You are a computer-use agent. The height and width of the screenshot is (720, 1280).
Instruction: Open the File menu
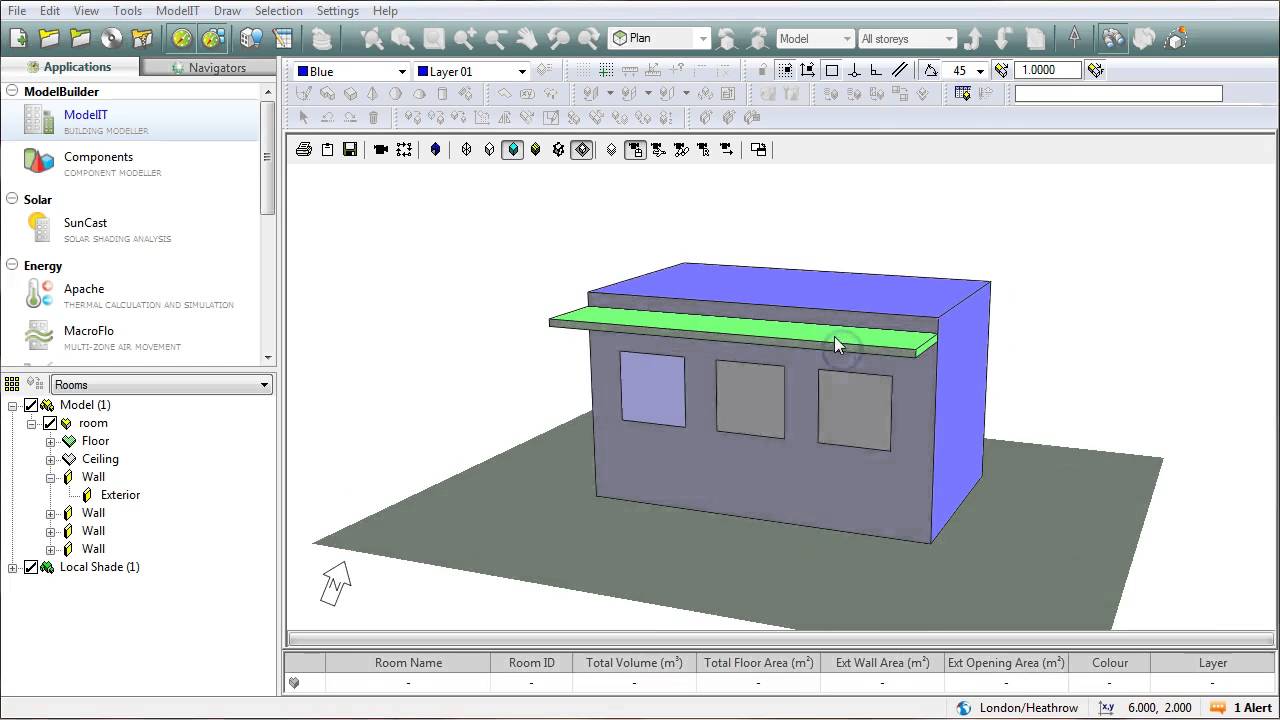(17, 10)
